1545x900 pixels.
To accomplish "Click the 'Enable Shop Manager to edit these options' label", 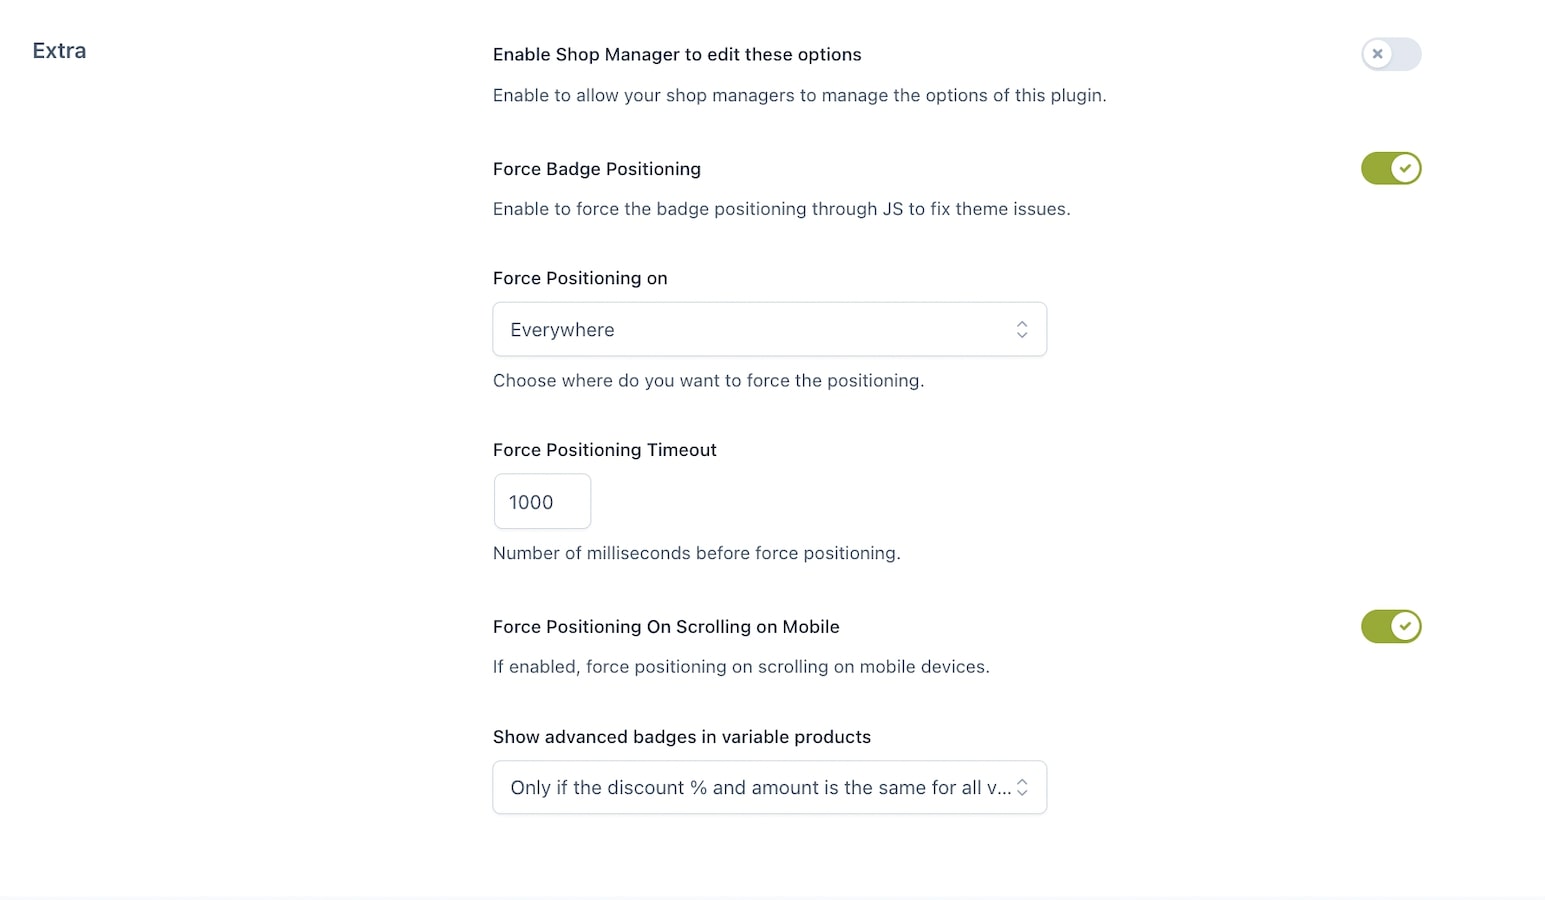I will coord(677,55).
